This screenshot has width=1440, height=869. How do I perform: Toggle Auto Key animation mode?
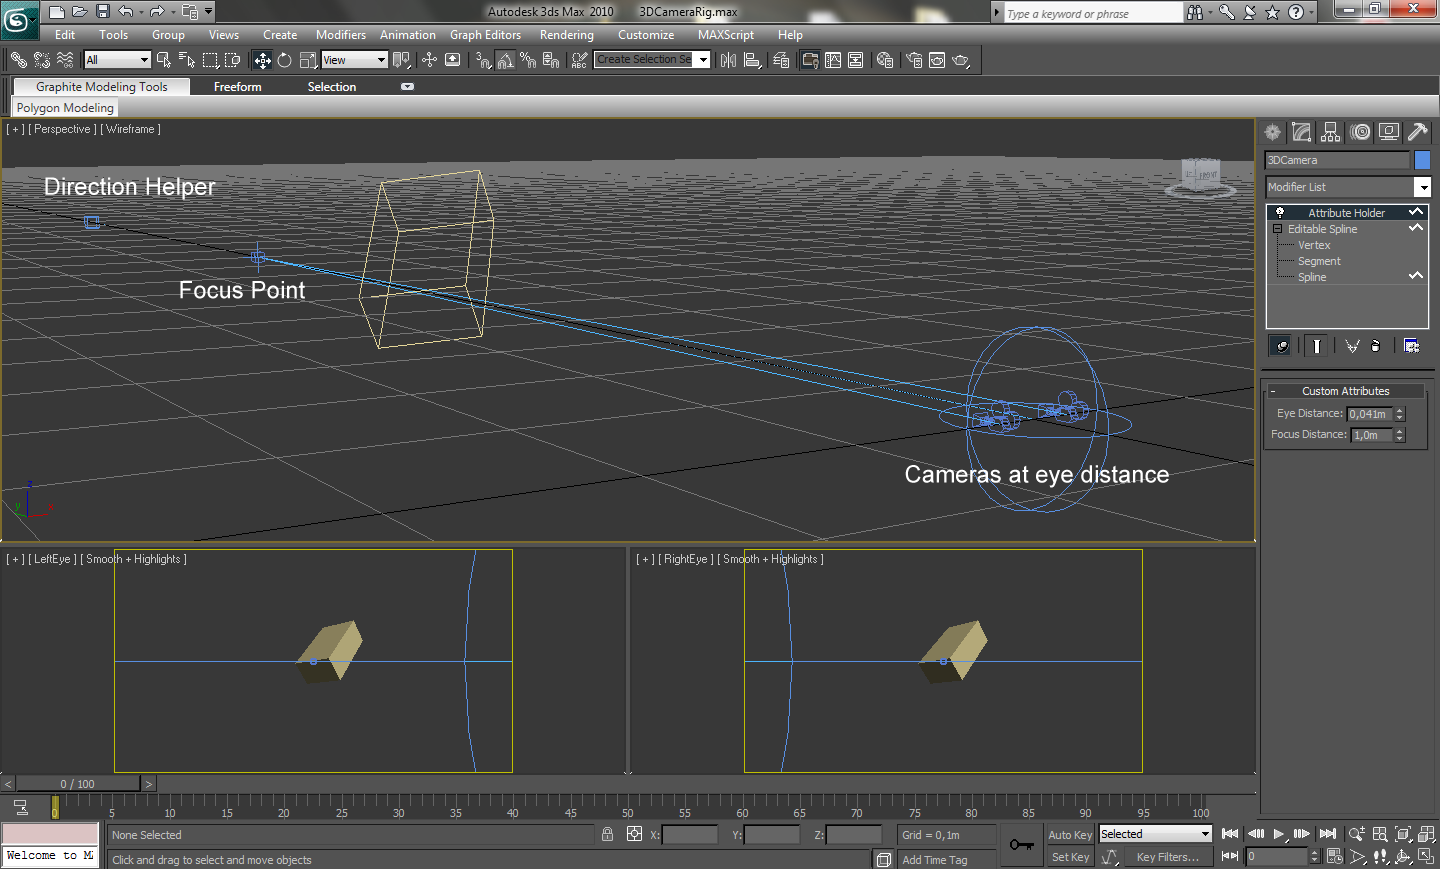(1069, 835)
